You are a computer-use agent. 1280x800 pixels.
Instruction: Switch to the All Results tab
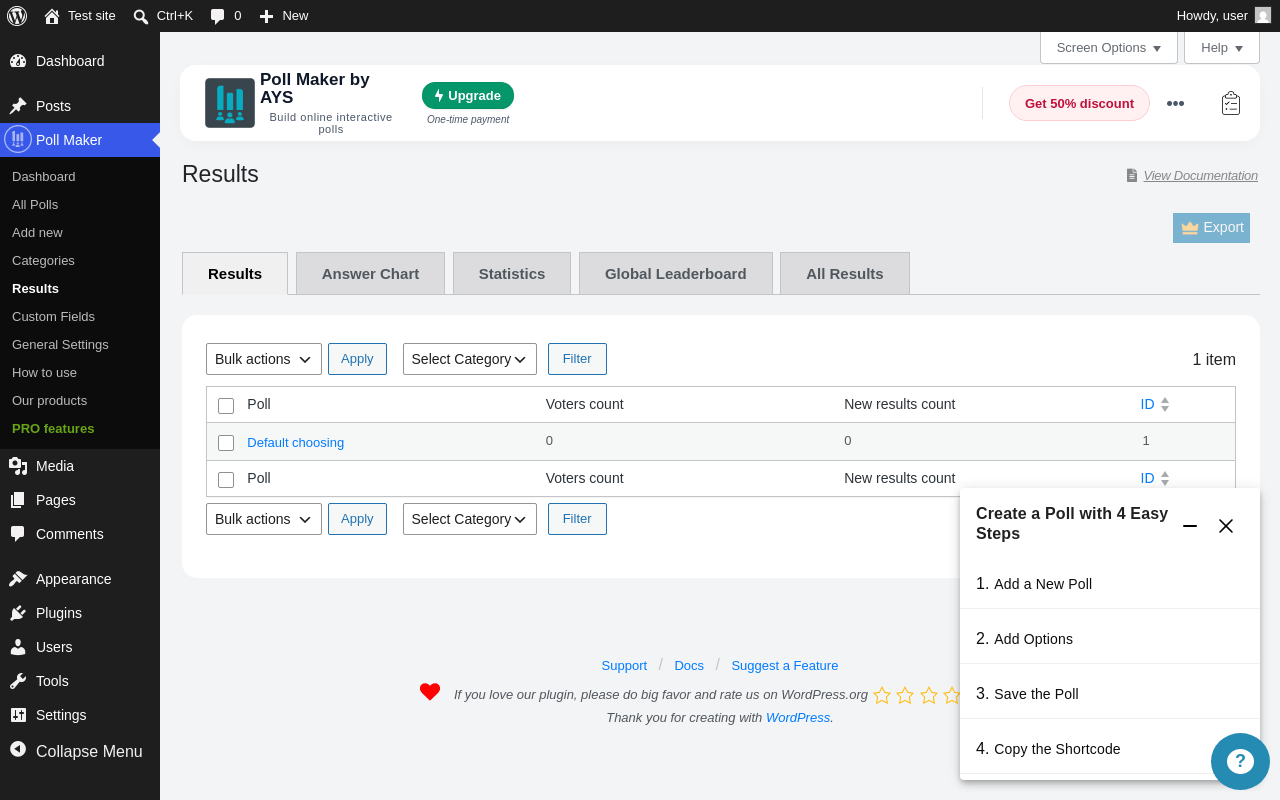tap(845, 273)
